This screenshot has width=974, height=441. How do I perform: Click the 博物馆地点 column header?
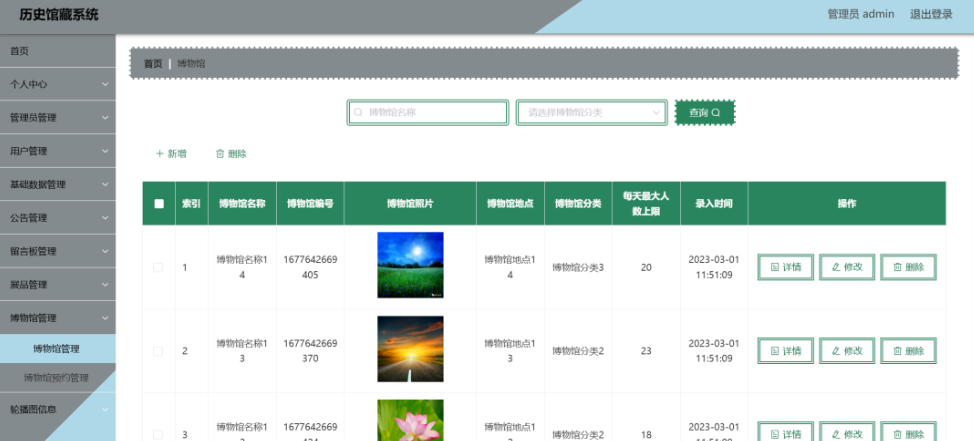point(510,203)
